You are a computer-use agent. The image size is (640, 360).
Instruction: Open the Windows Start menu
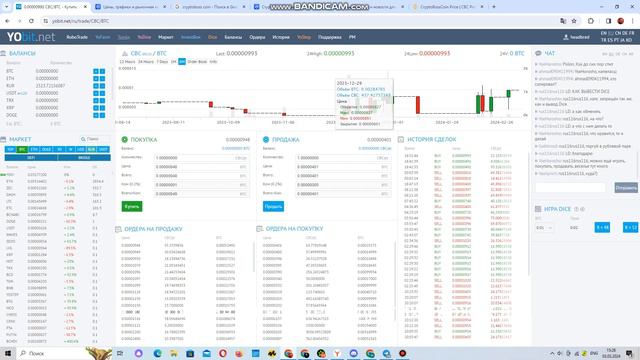tap(8, 353)
